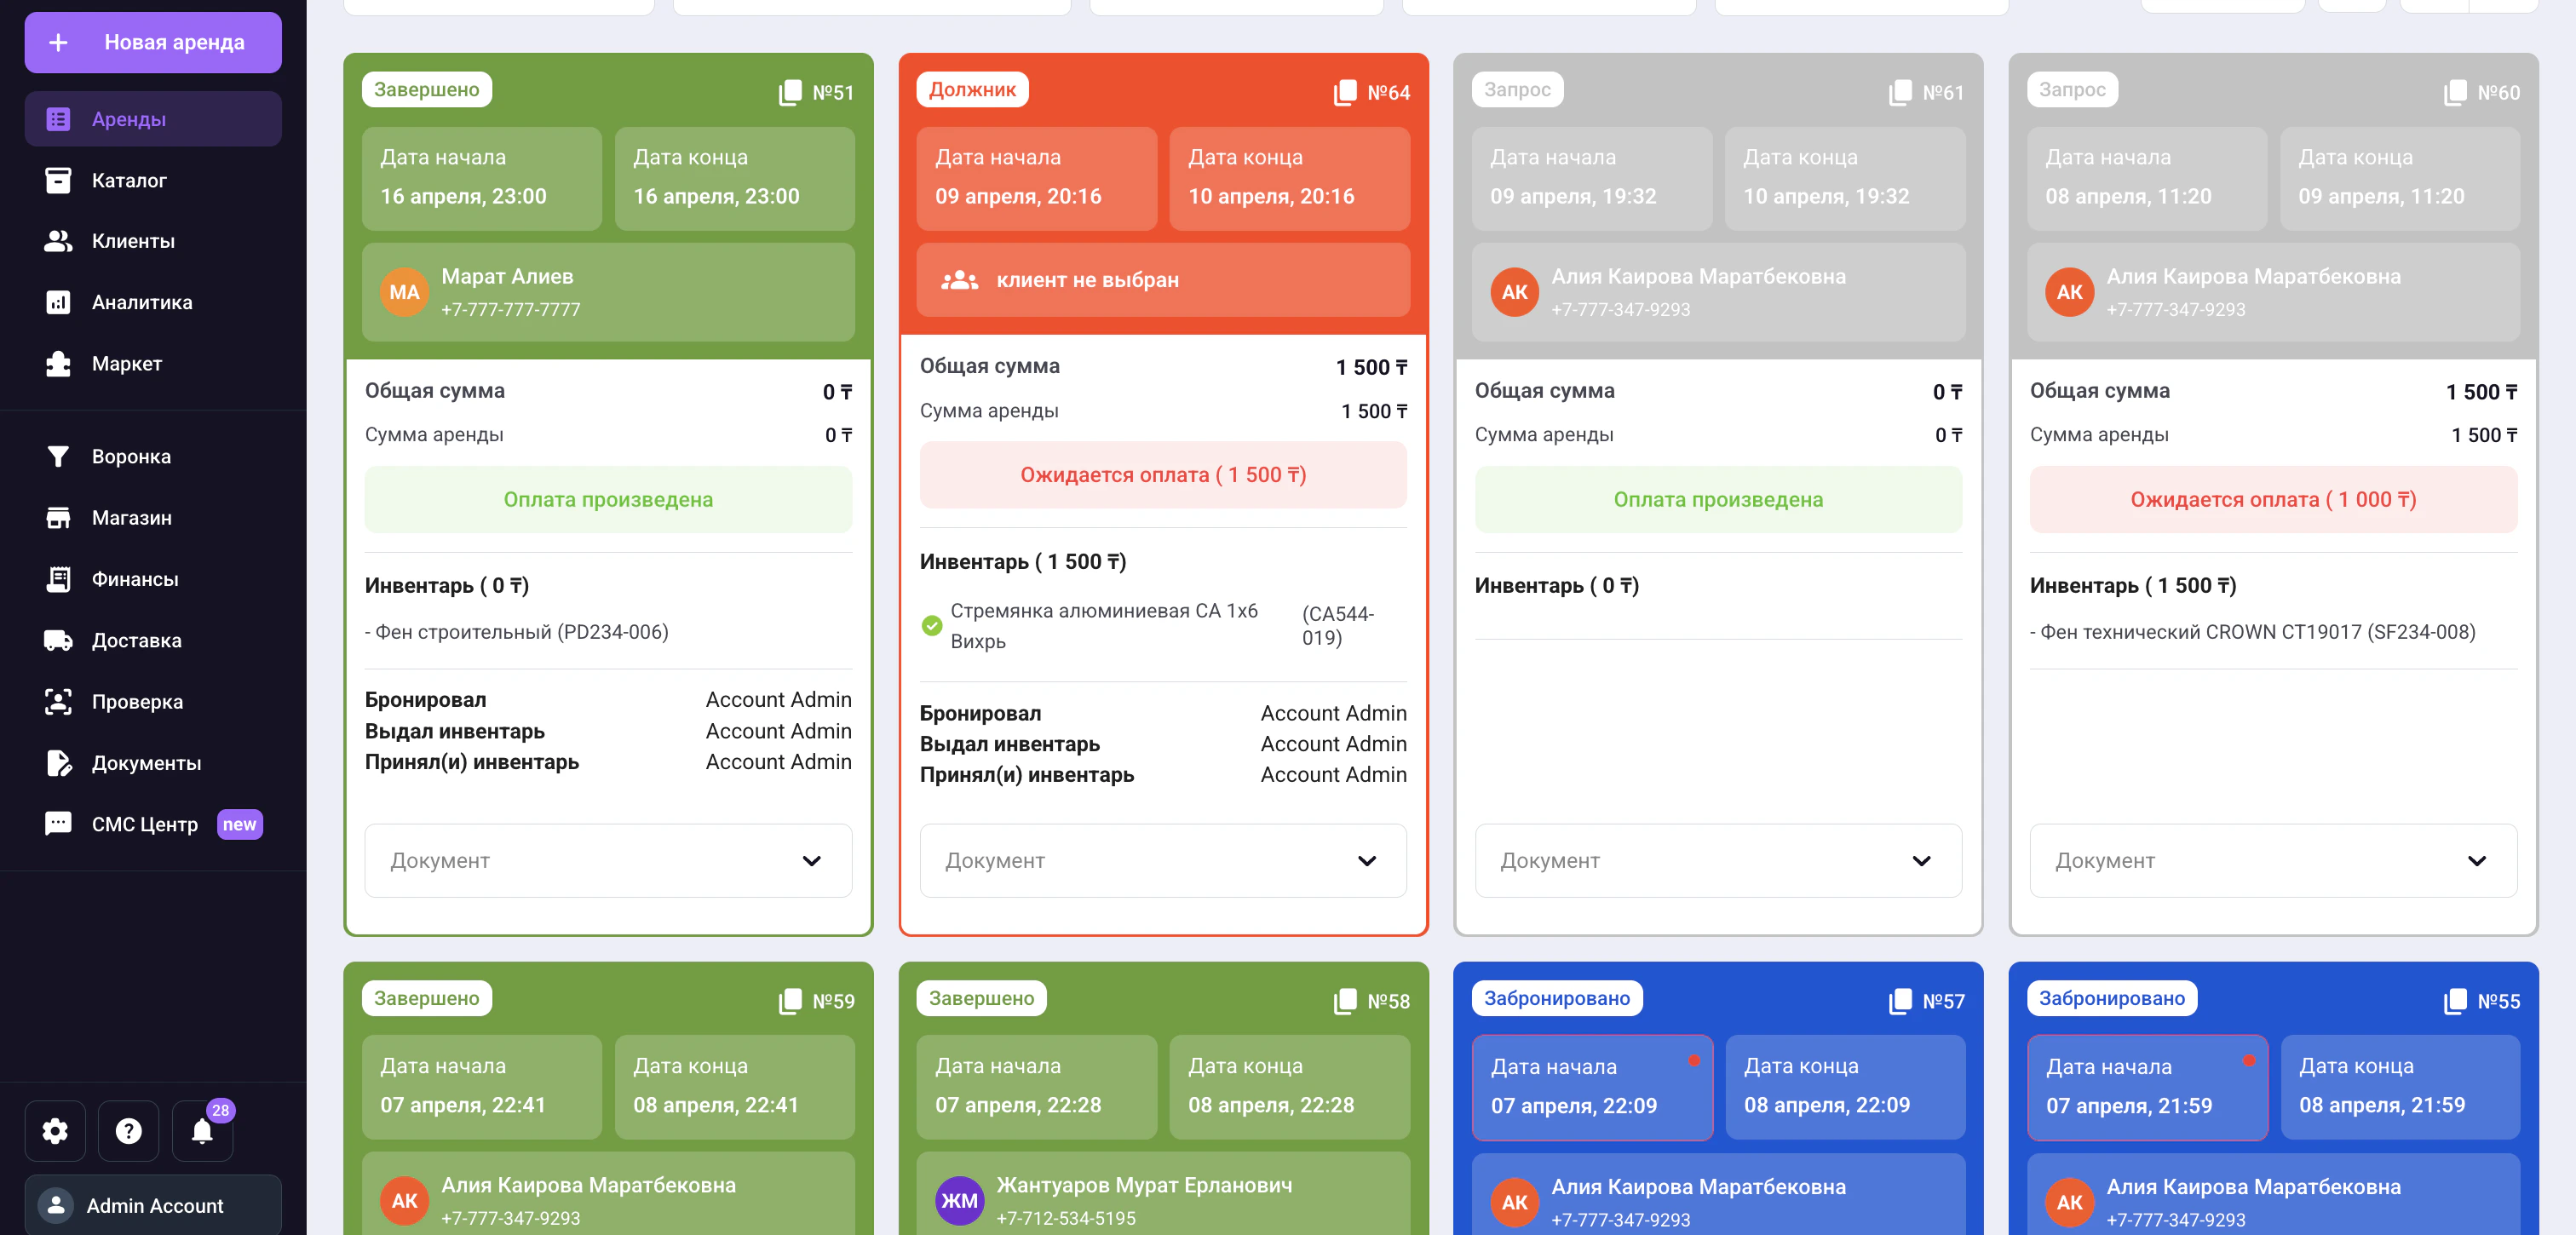Open the help question mark icon

coord(128,1131)
